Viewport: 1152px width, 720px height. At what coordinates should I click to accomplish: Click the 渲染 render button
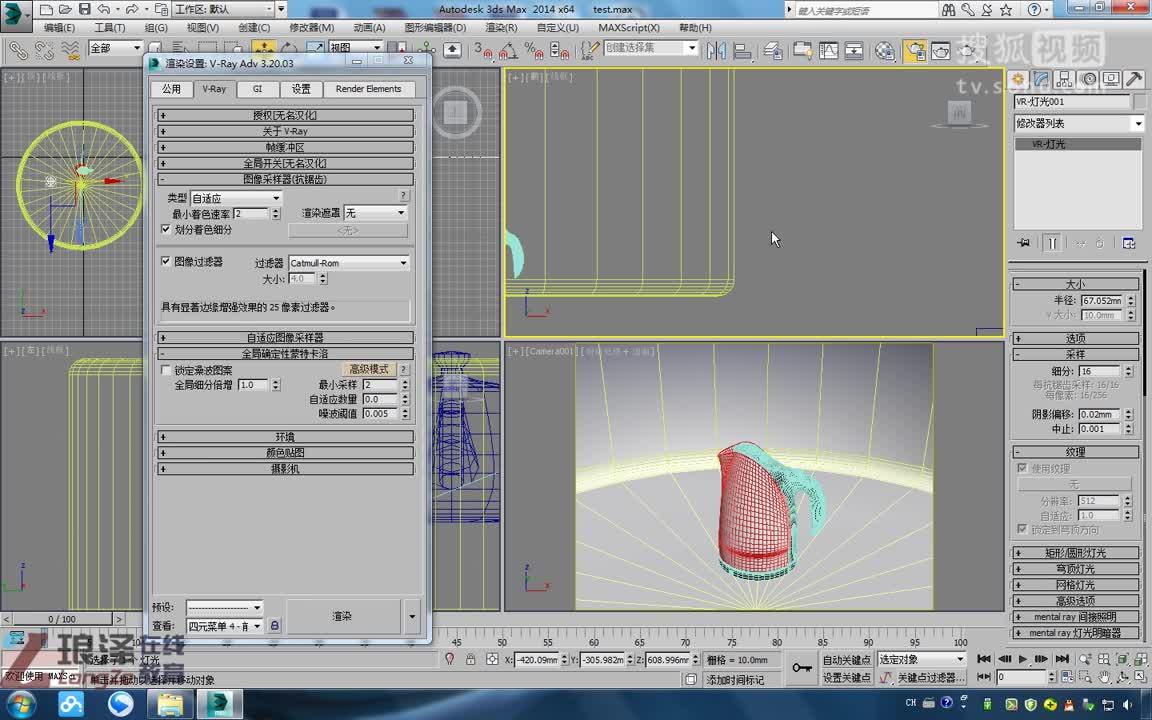pos(340,616)
